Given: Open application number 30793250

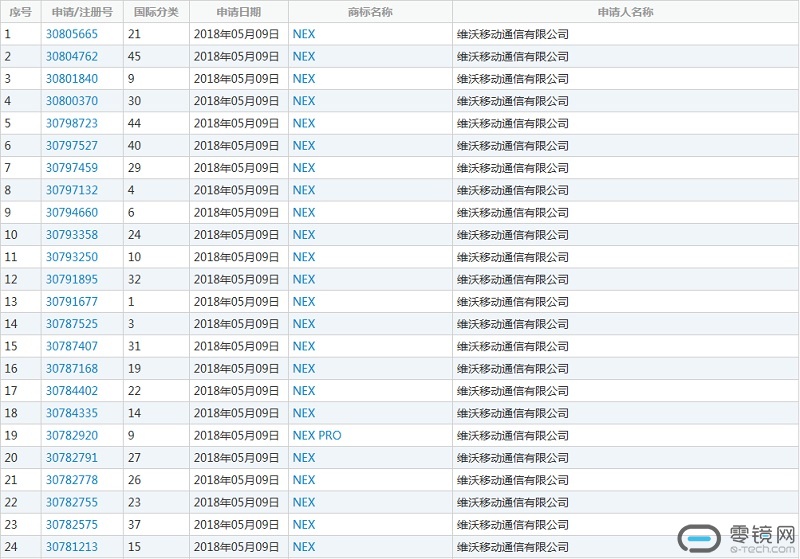Looking at the screenshot, I should coord(71,257).
